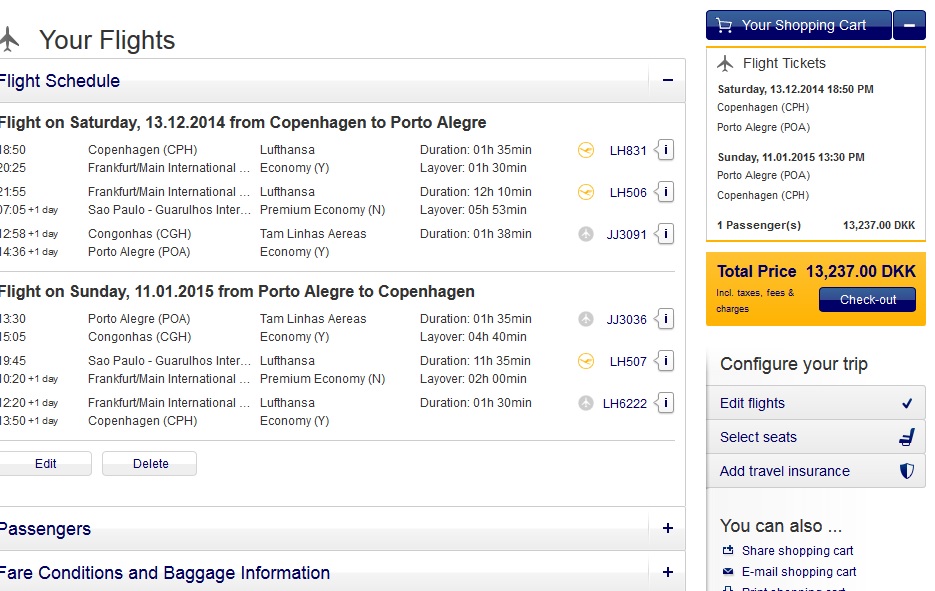This screenshot has height=591, width=935.
Task: Click the Edit button under flights
Action: pyautogui.click(x=46, y=464)
